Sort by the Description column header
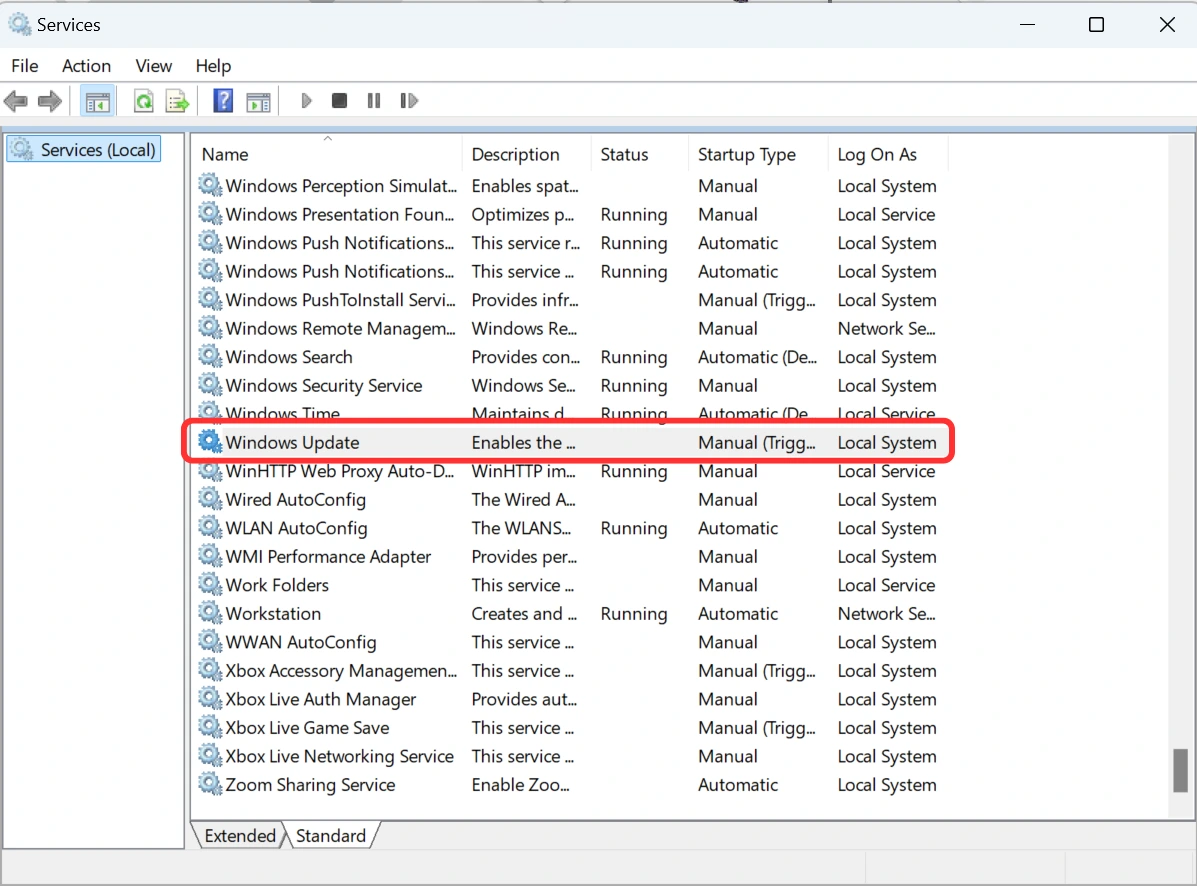Image resolution: width=1197 pixels, height=886 pixels. pyautogui.click(x=526, y=154)
